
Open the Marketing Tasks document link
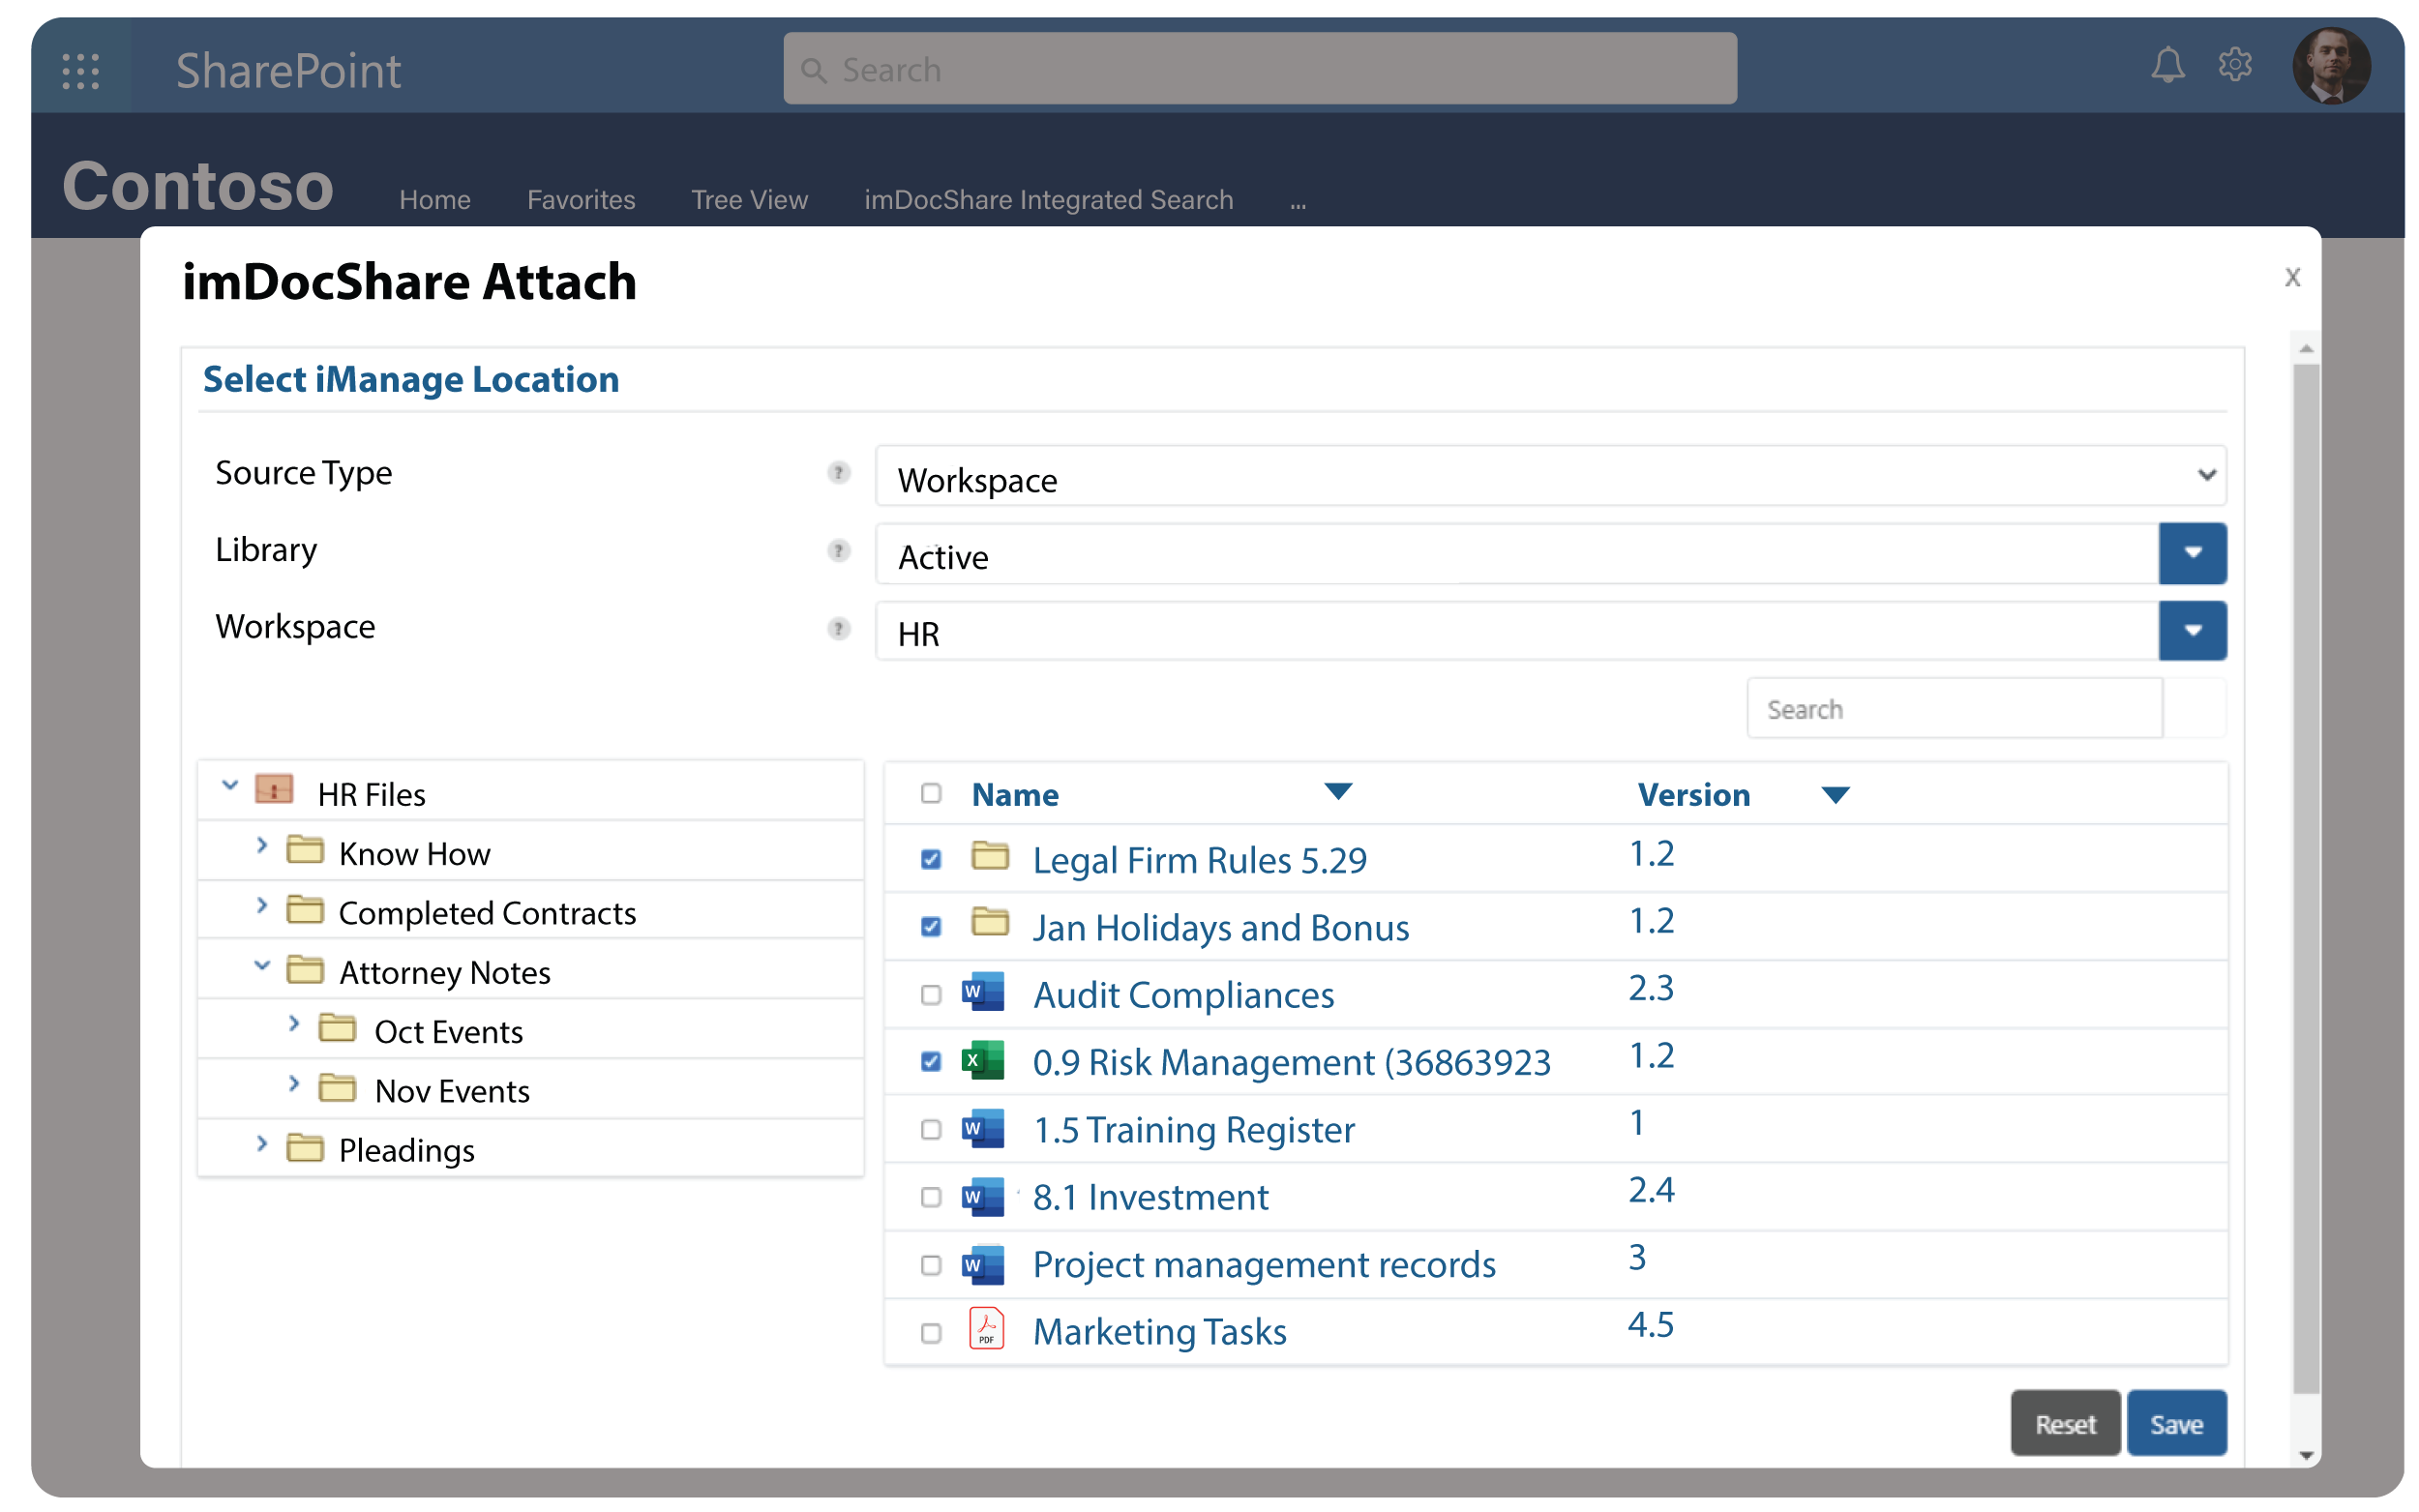pyautogui.click(x=1159, y=1332)
